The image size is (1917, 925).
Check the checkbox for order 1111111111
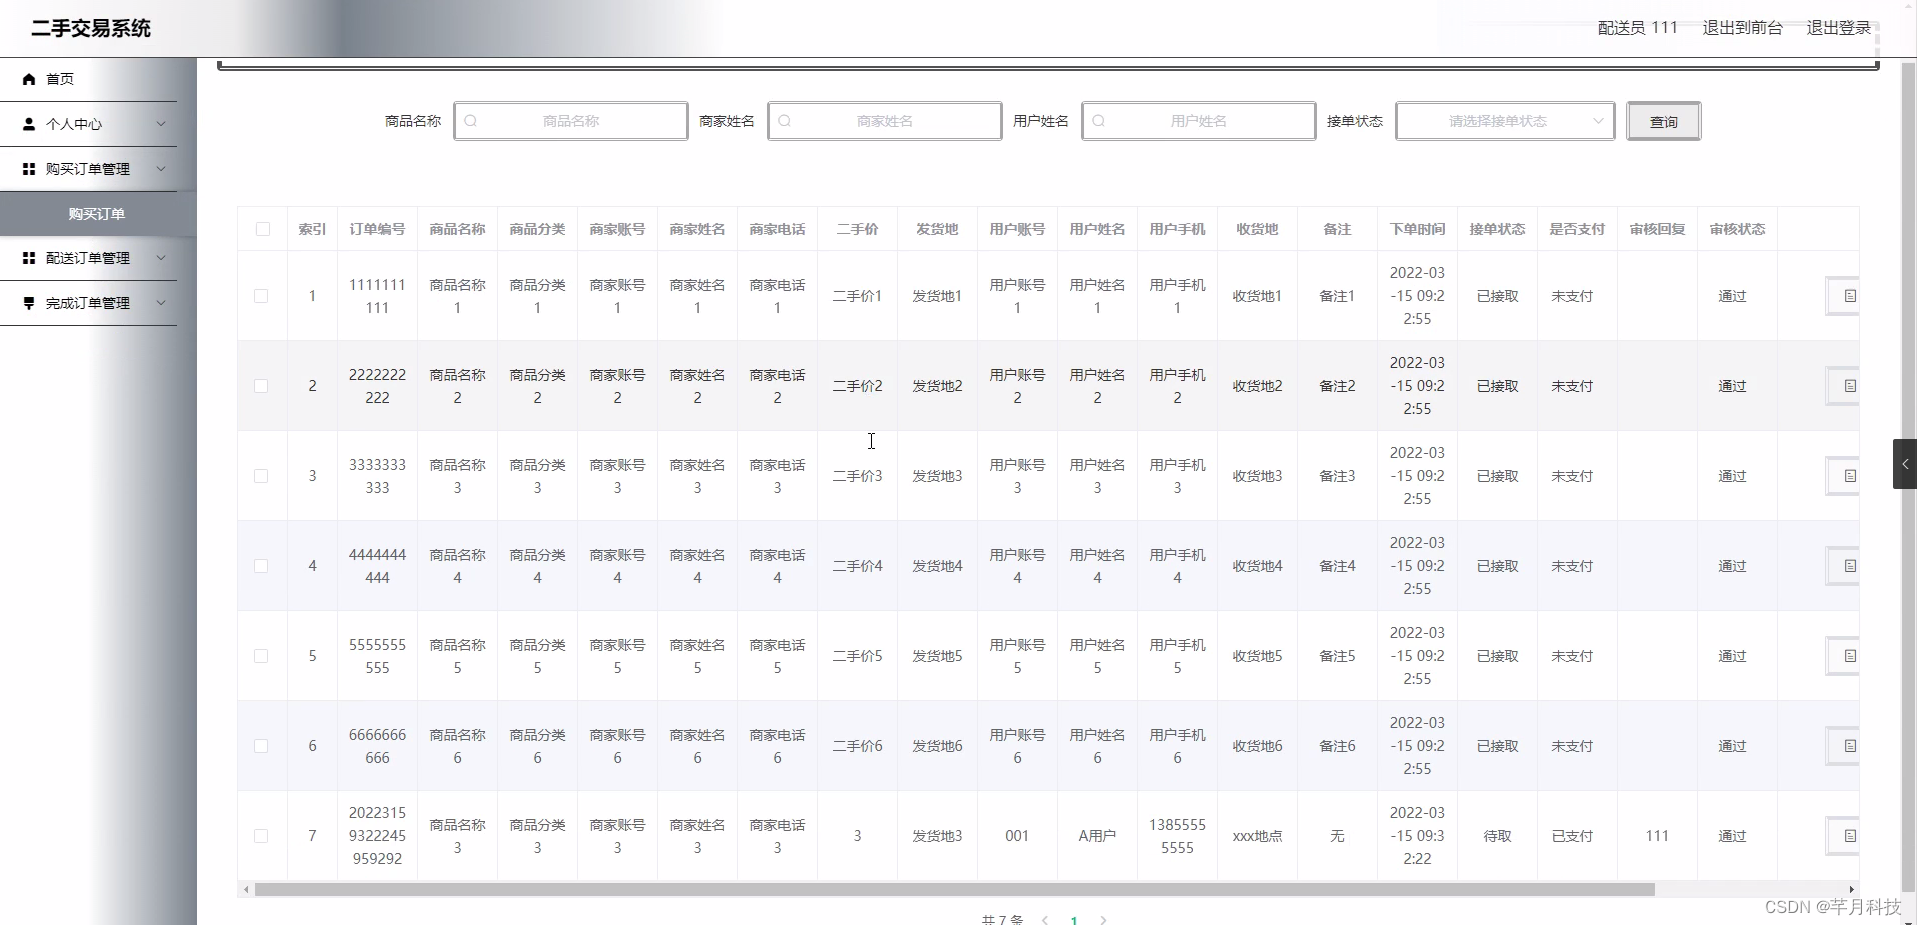click(x=261, y=295)
